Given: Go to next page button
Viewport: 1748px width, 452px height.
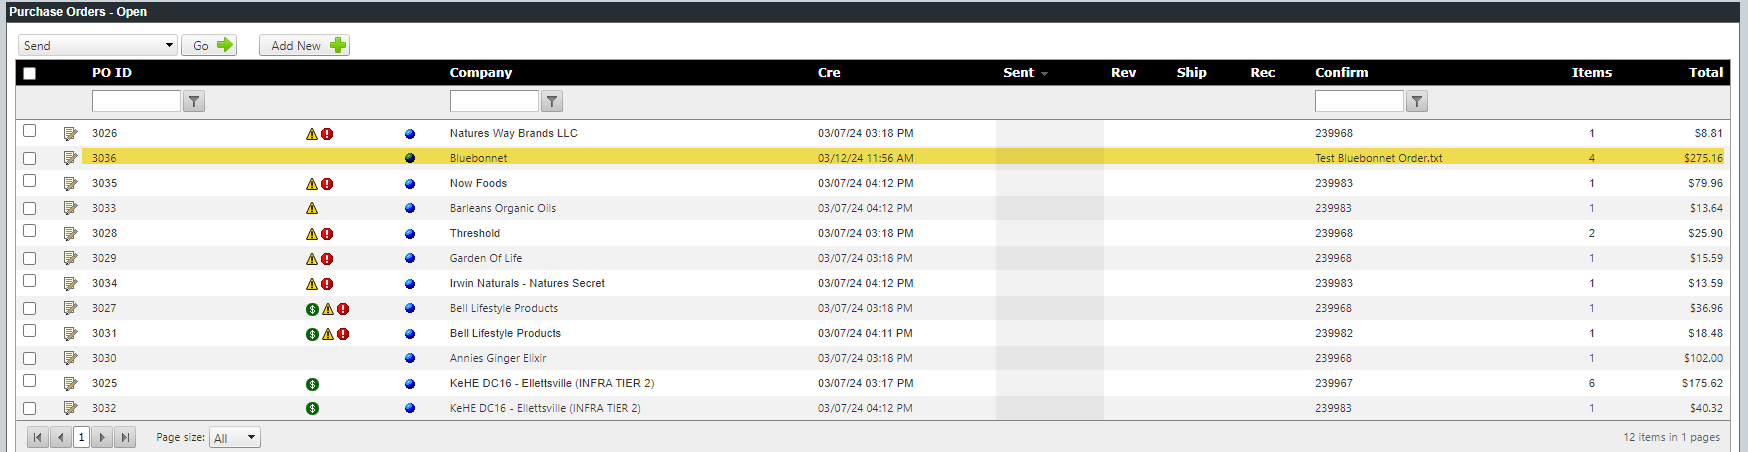Looking at the screenshot, I should coord(102,437).
